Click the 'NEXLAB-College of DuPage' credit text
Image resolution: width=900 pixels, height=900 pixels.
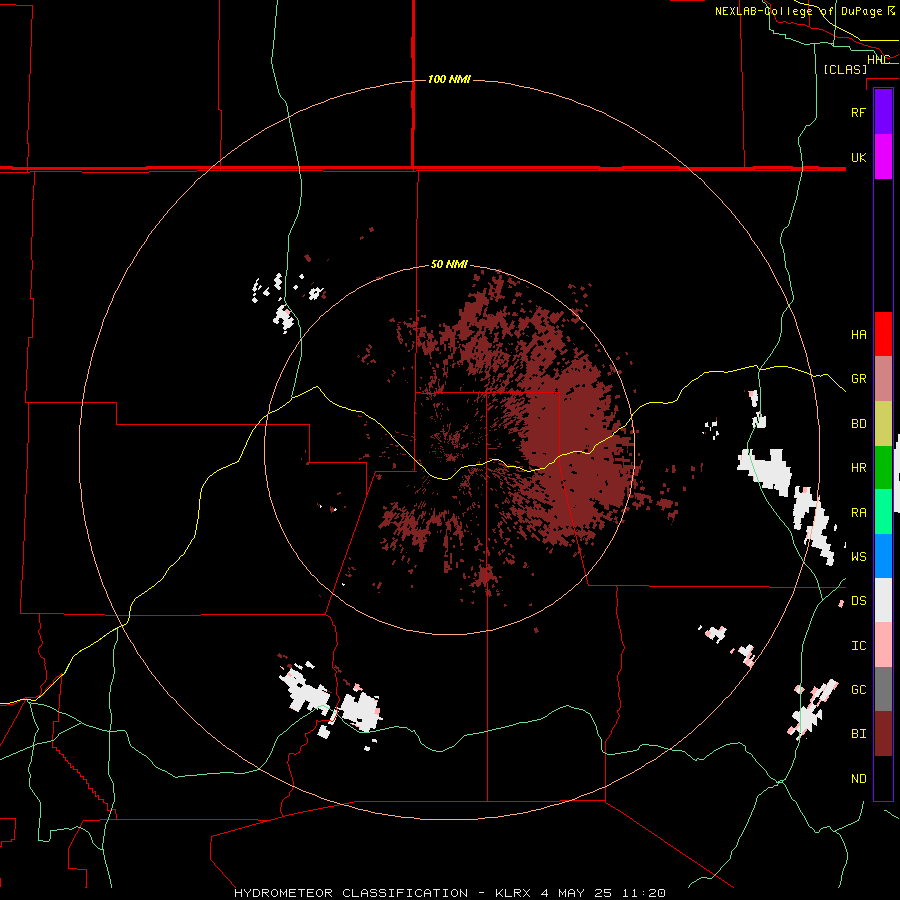(799, 11)
